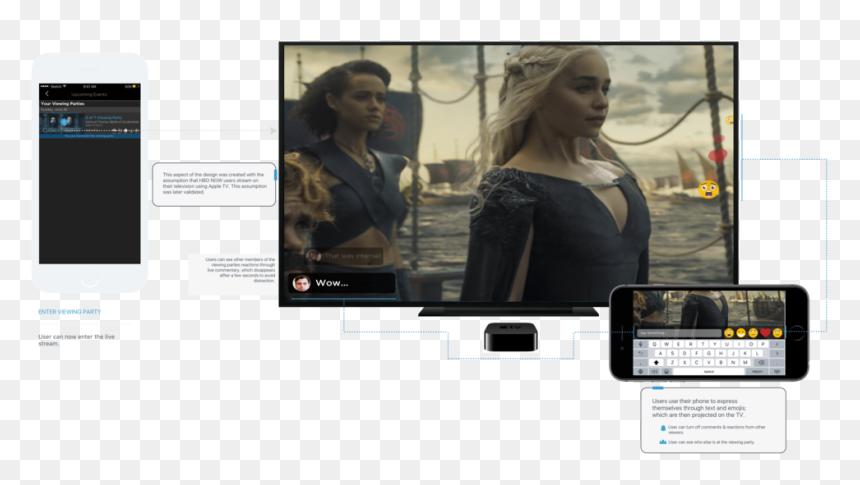Image resolution: width=860 pixels, height=485 pixels.
Task: Tap the G key
Action: click(x=709, y=353)
